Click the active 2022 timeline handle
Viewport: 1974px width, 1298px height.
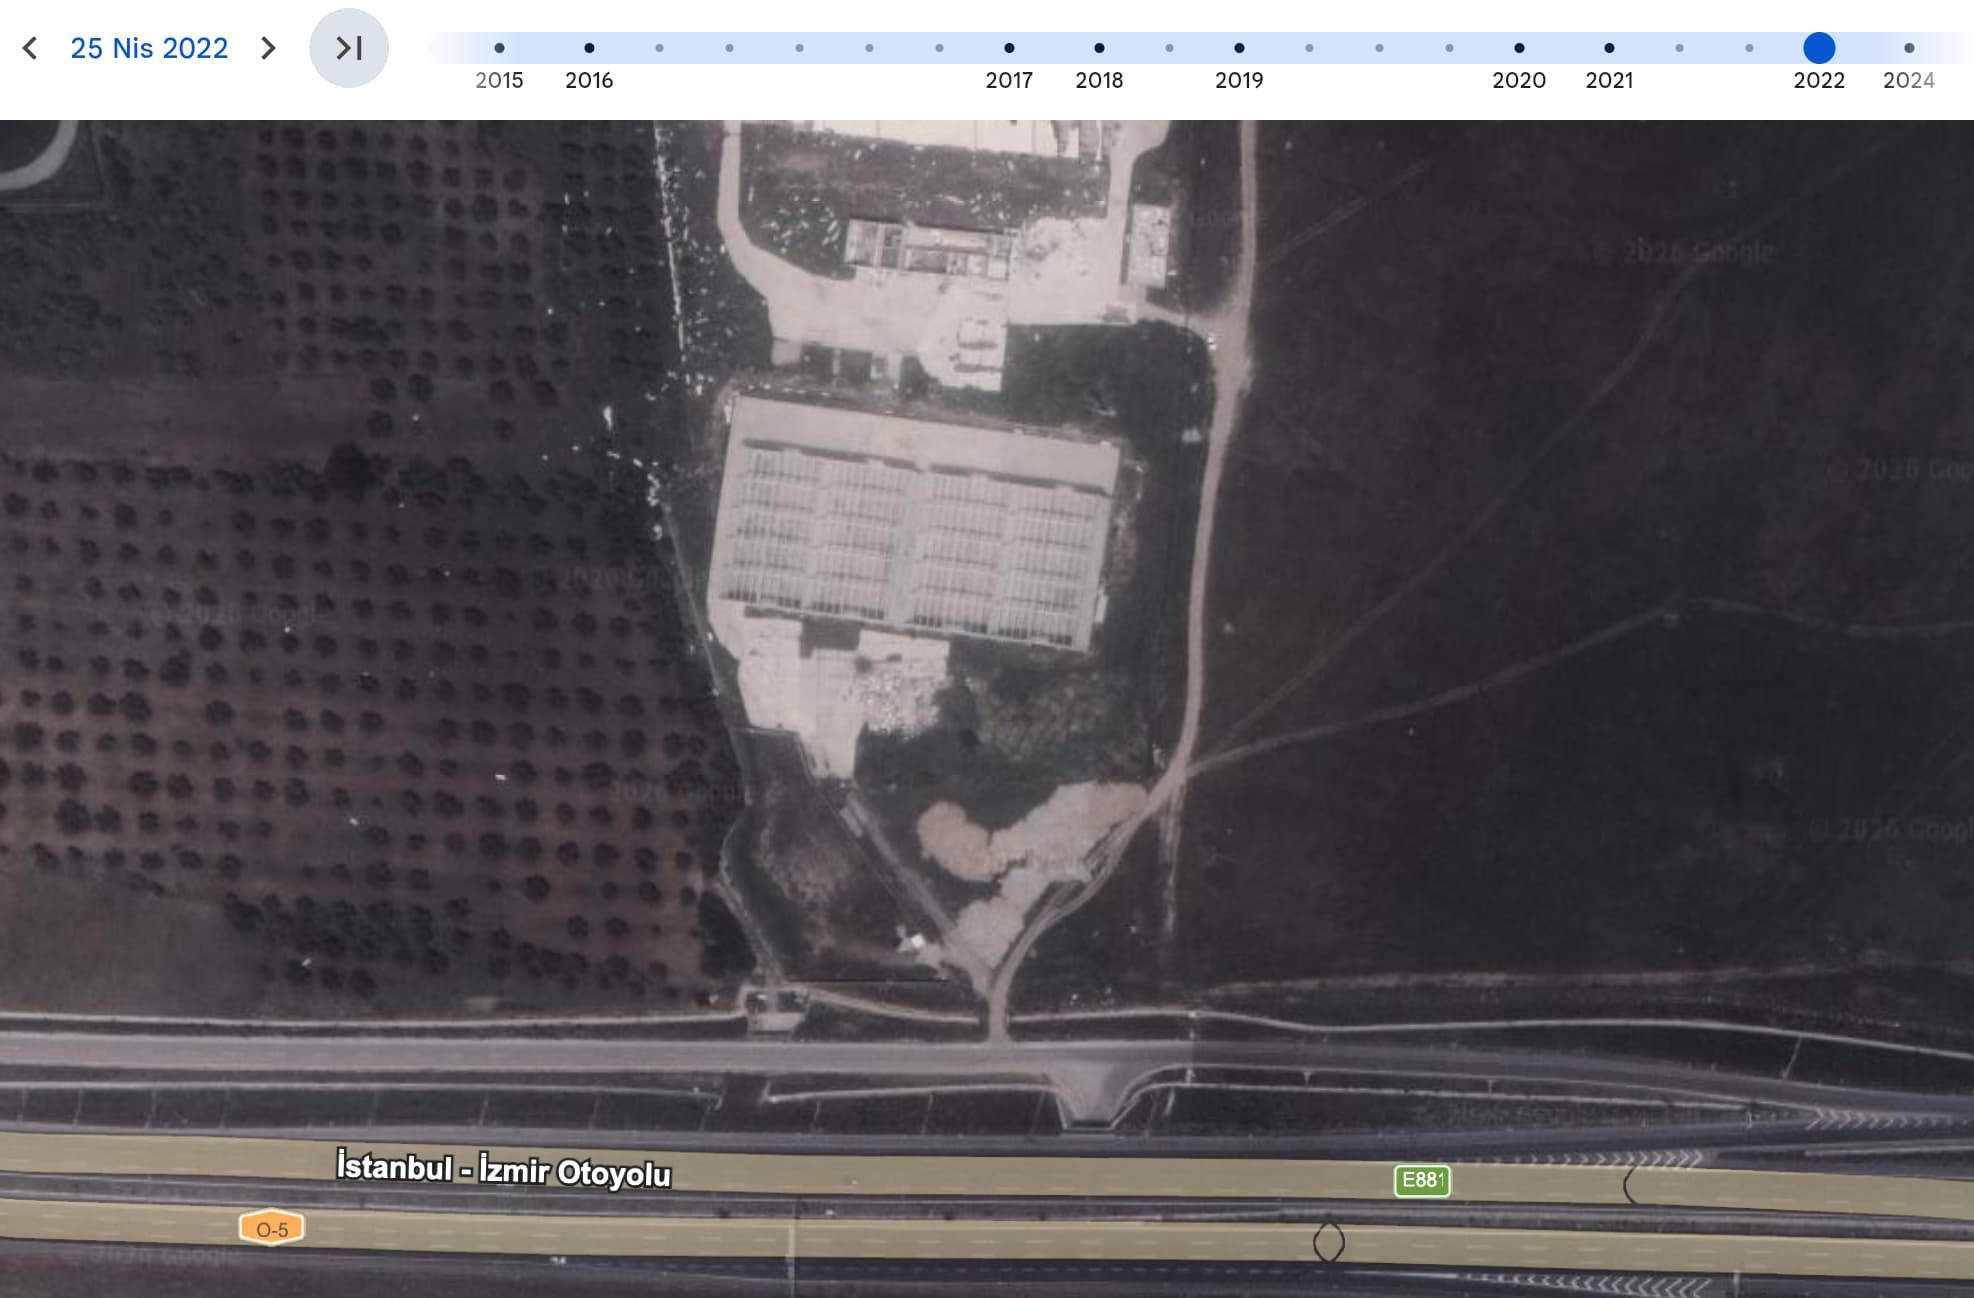click(x=1819, y=48)
